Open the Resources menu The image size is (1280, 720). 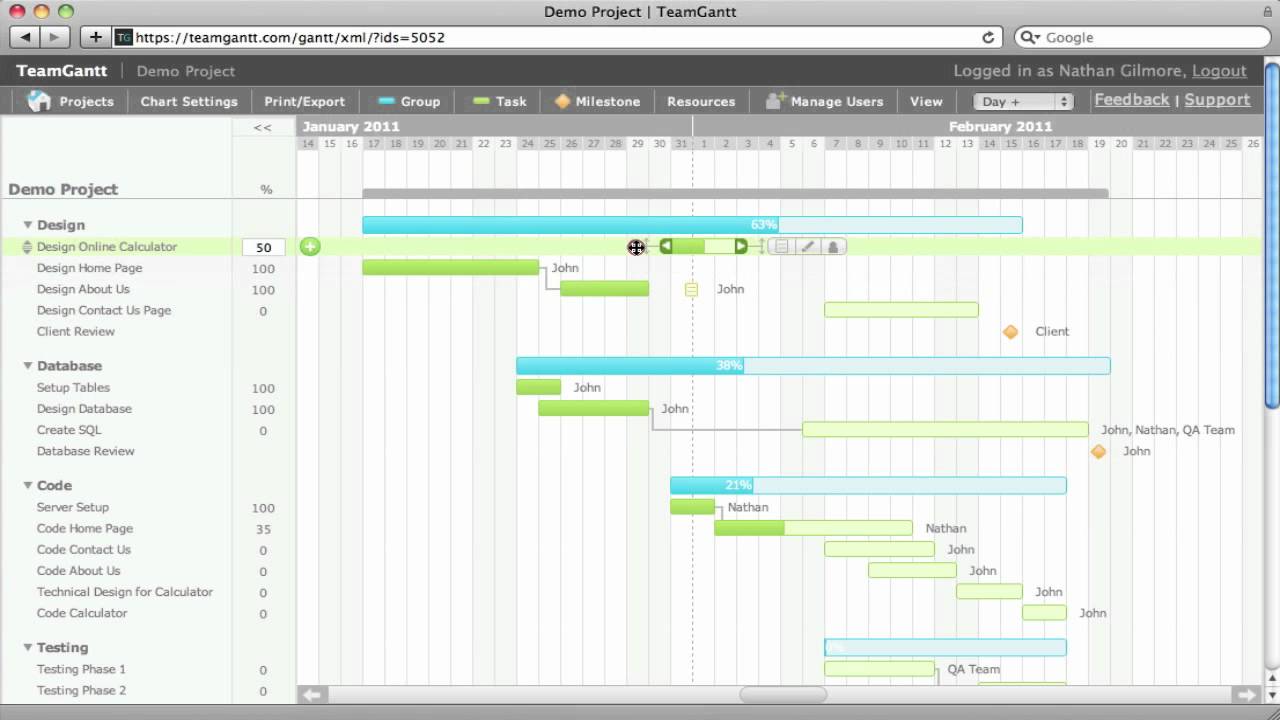[x=701, y=101]
